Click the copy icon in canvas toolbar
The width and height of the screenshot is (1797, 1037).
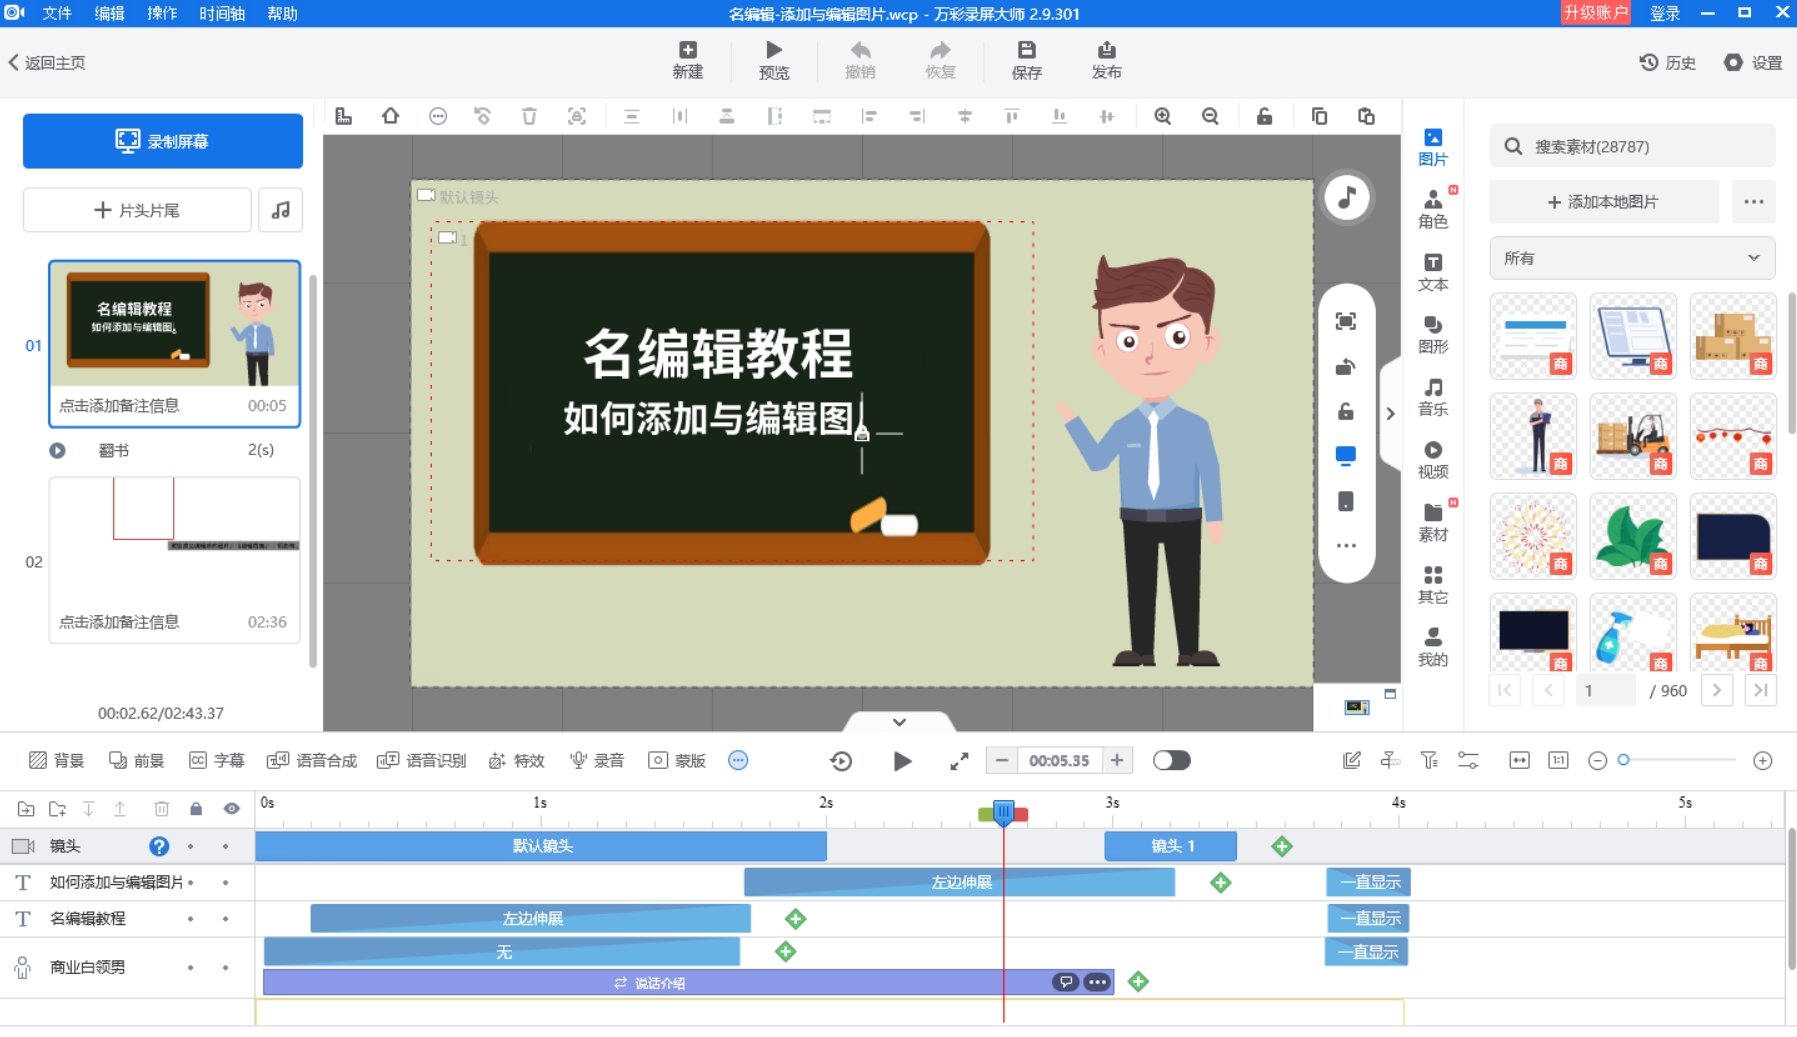(x=1319, y=116)
